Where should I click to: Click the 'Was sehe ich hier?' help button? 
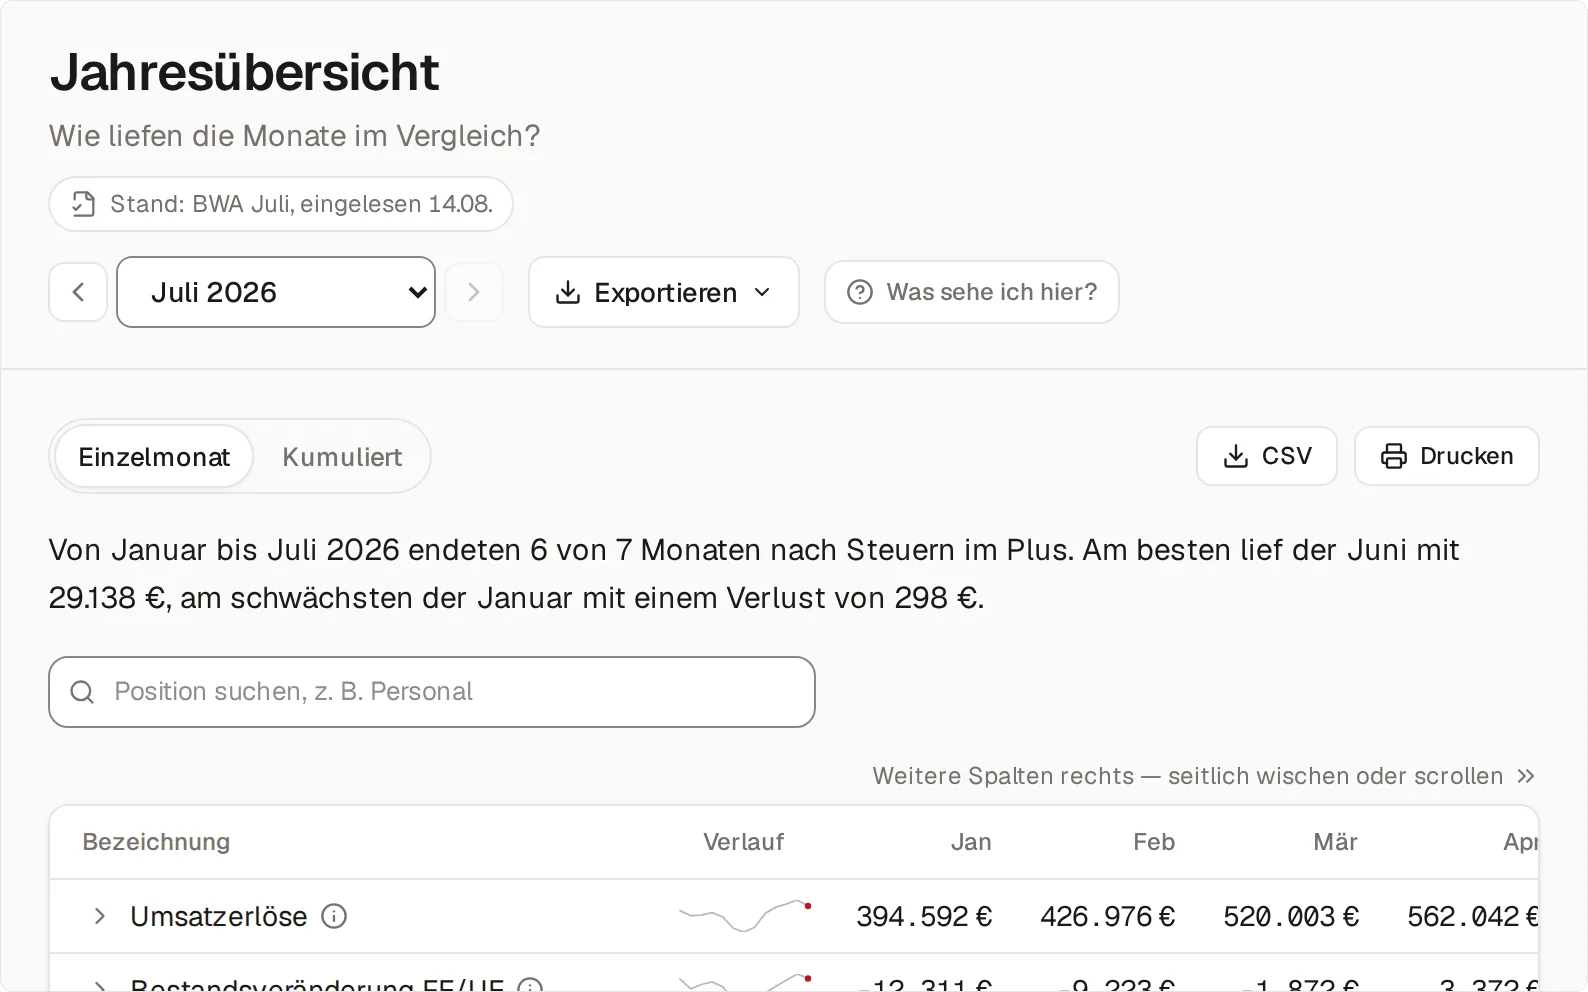(x=972, y=292)
